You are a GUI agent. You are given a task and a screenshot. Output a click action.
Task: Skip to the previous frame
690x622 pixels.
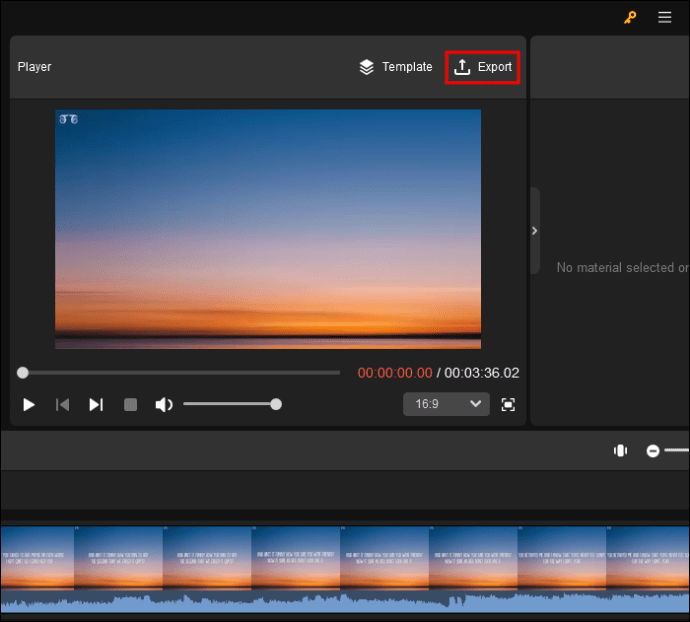point(62,404)
